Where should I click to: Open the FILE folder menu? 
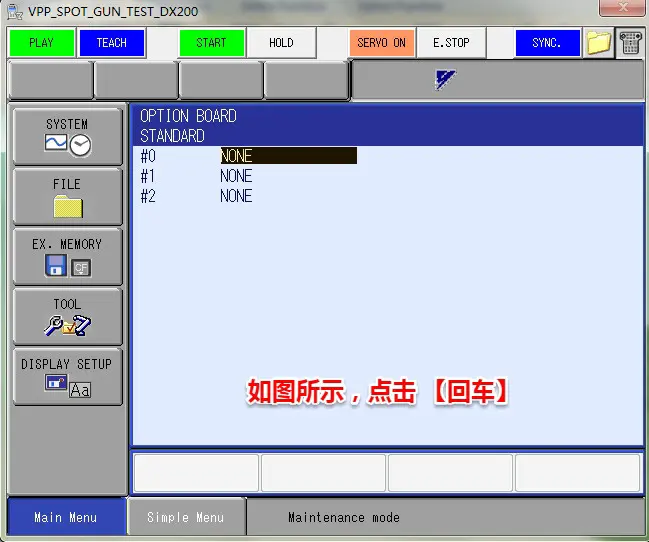click(x=67, y=196)
